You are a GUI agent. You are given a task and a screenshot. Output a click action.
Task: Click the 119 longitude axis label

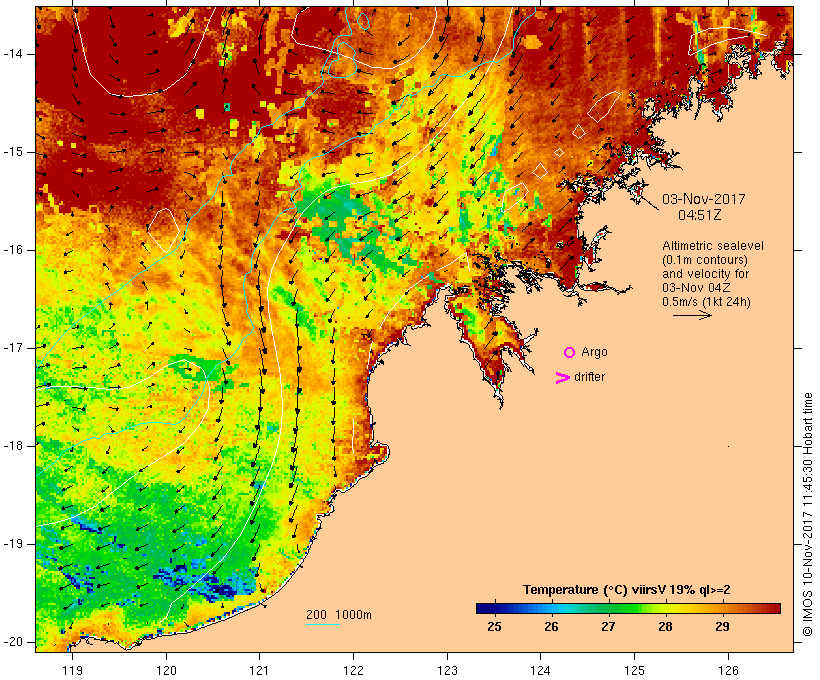(x=72, y=670)
